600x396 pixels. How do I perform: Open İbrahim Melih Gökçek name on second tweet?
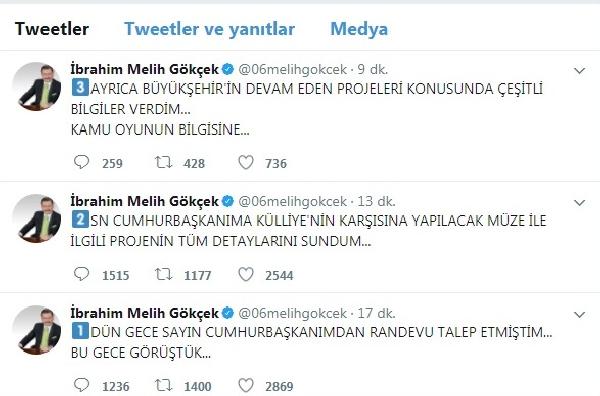pyautogui.click(x=145, y=201)
